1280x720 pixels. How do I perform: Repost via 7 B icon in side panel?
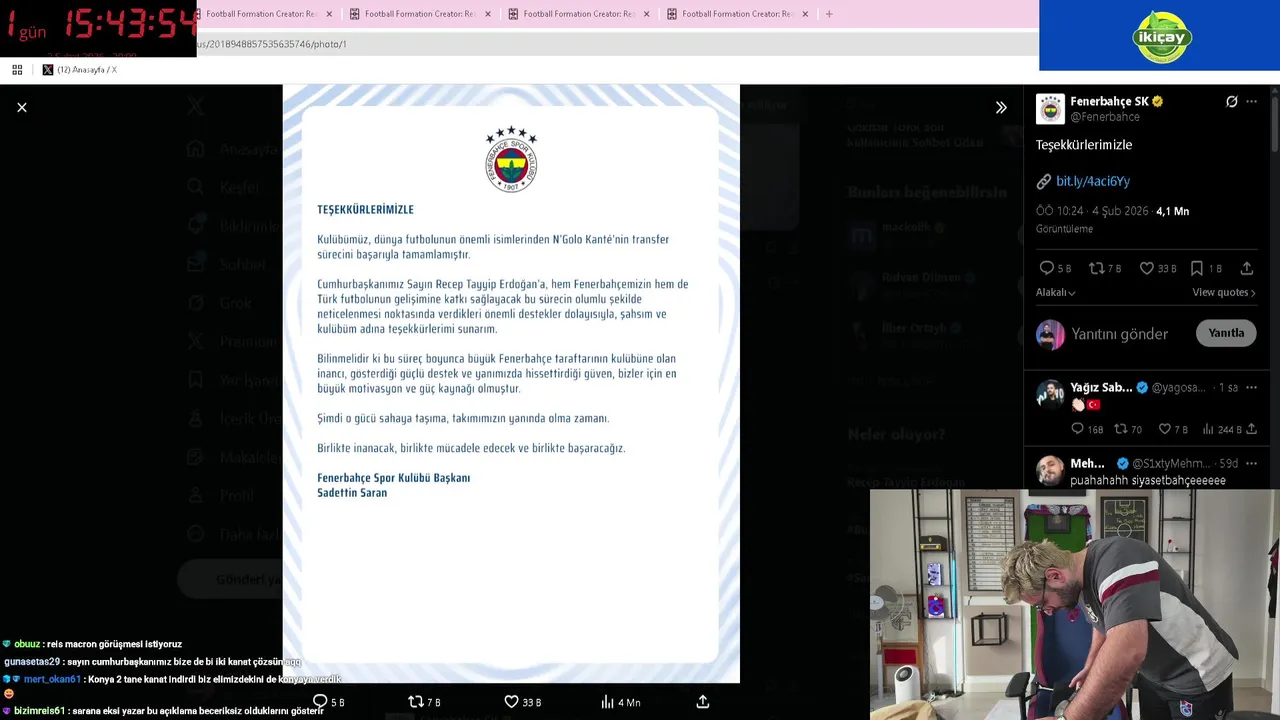pyautogui.click(x=1105, y=268)
